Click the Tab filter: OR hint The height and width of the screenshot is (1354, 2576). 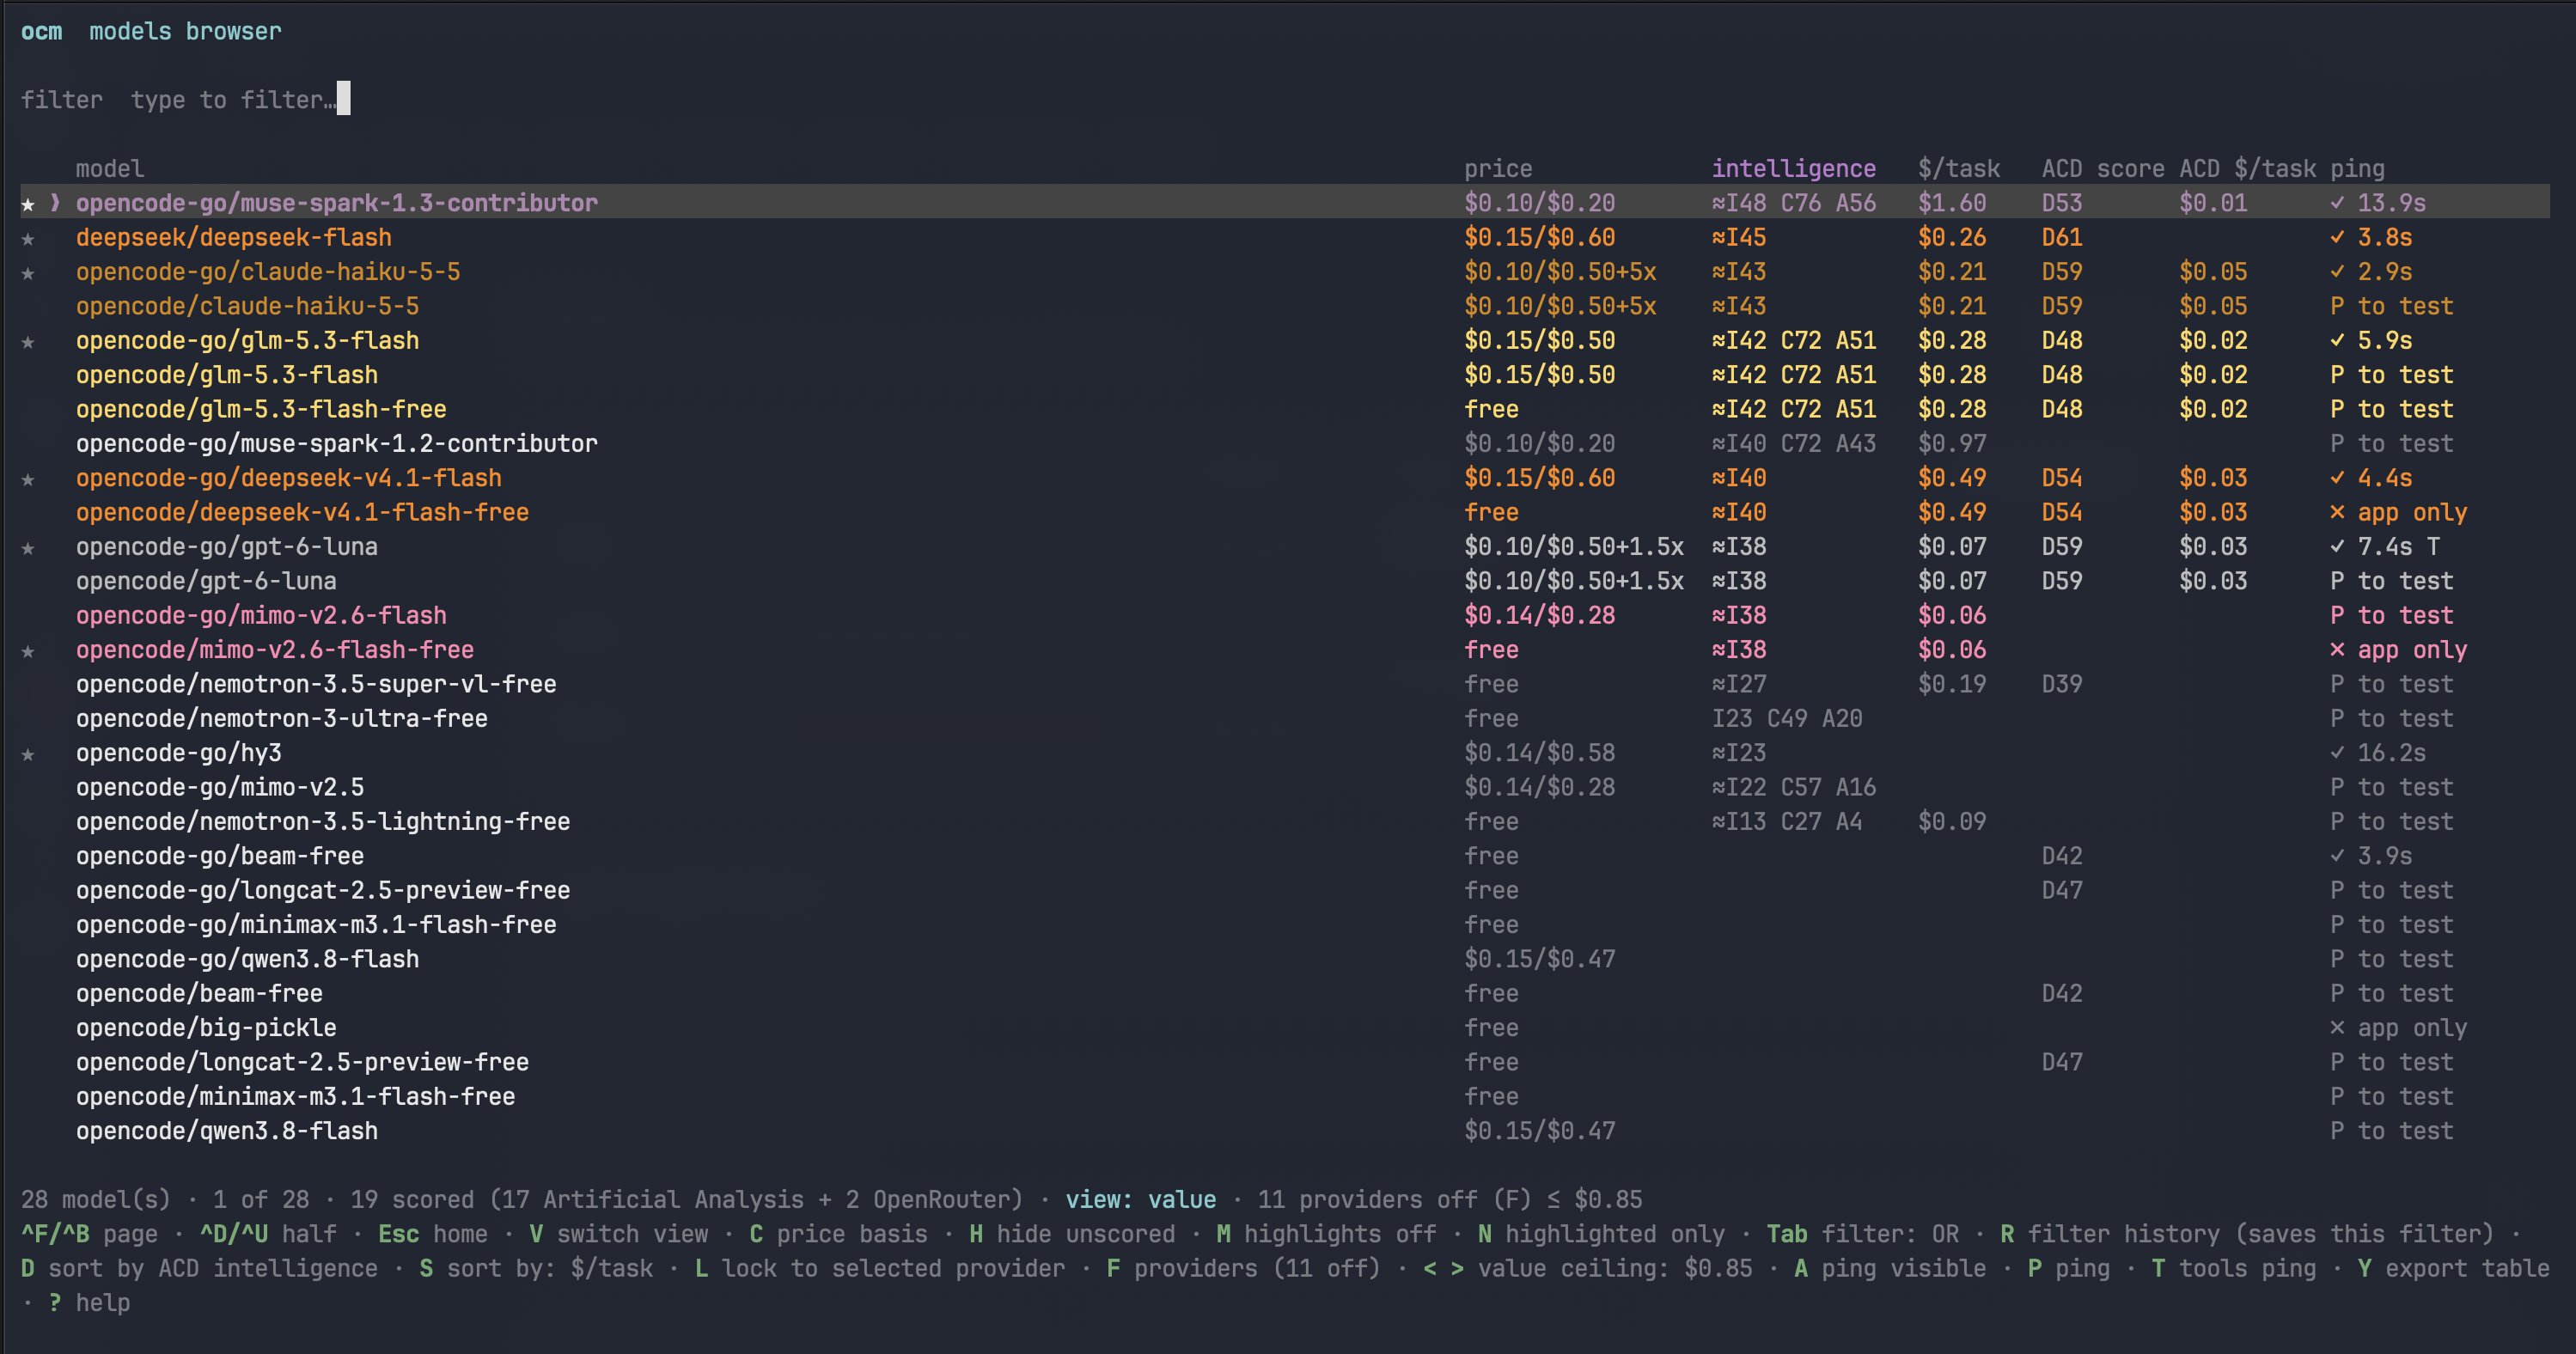point(1863,1234)
